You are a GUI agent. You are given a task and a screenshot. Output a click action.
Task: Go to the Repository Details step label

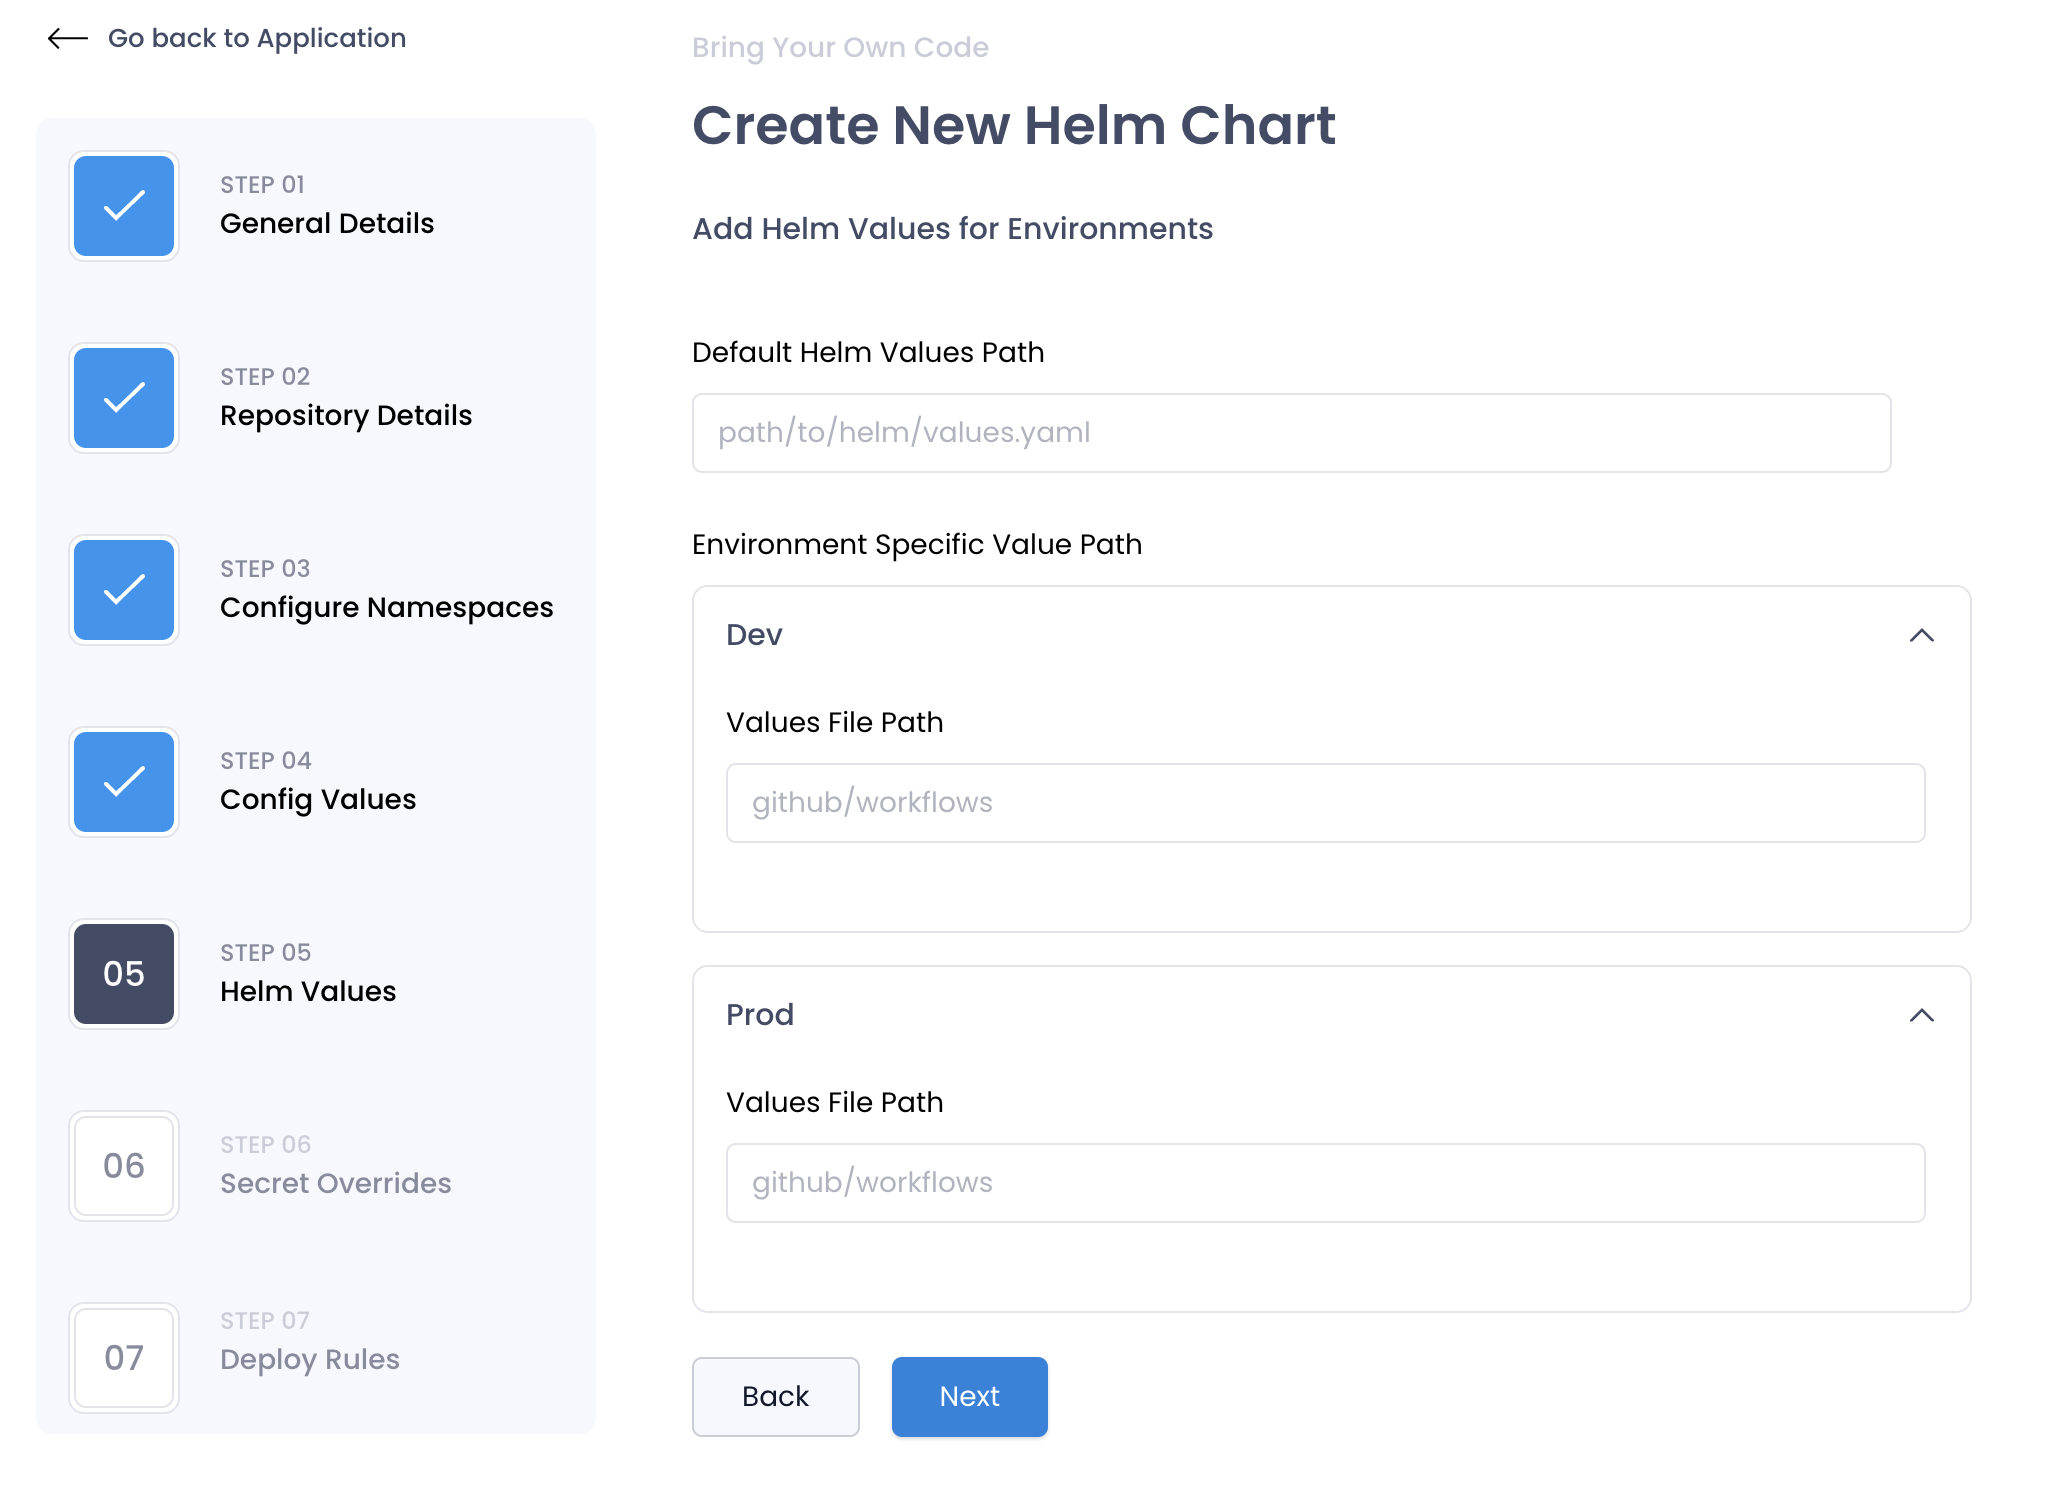coord(346,415)
